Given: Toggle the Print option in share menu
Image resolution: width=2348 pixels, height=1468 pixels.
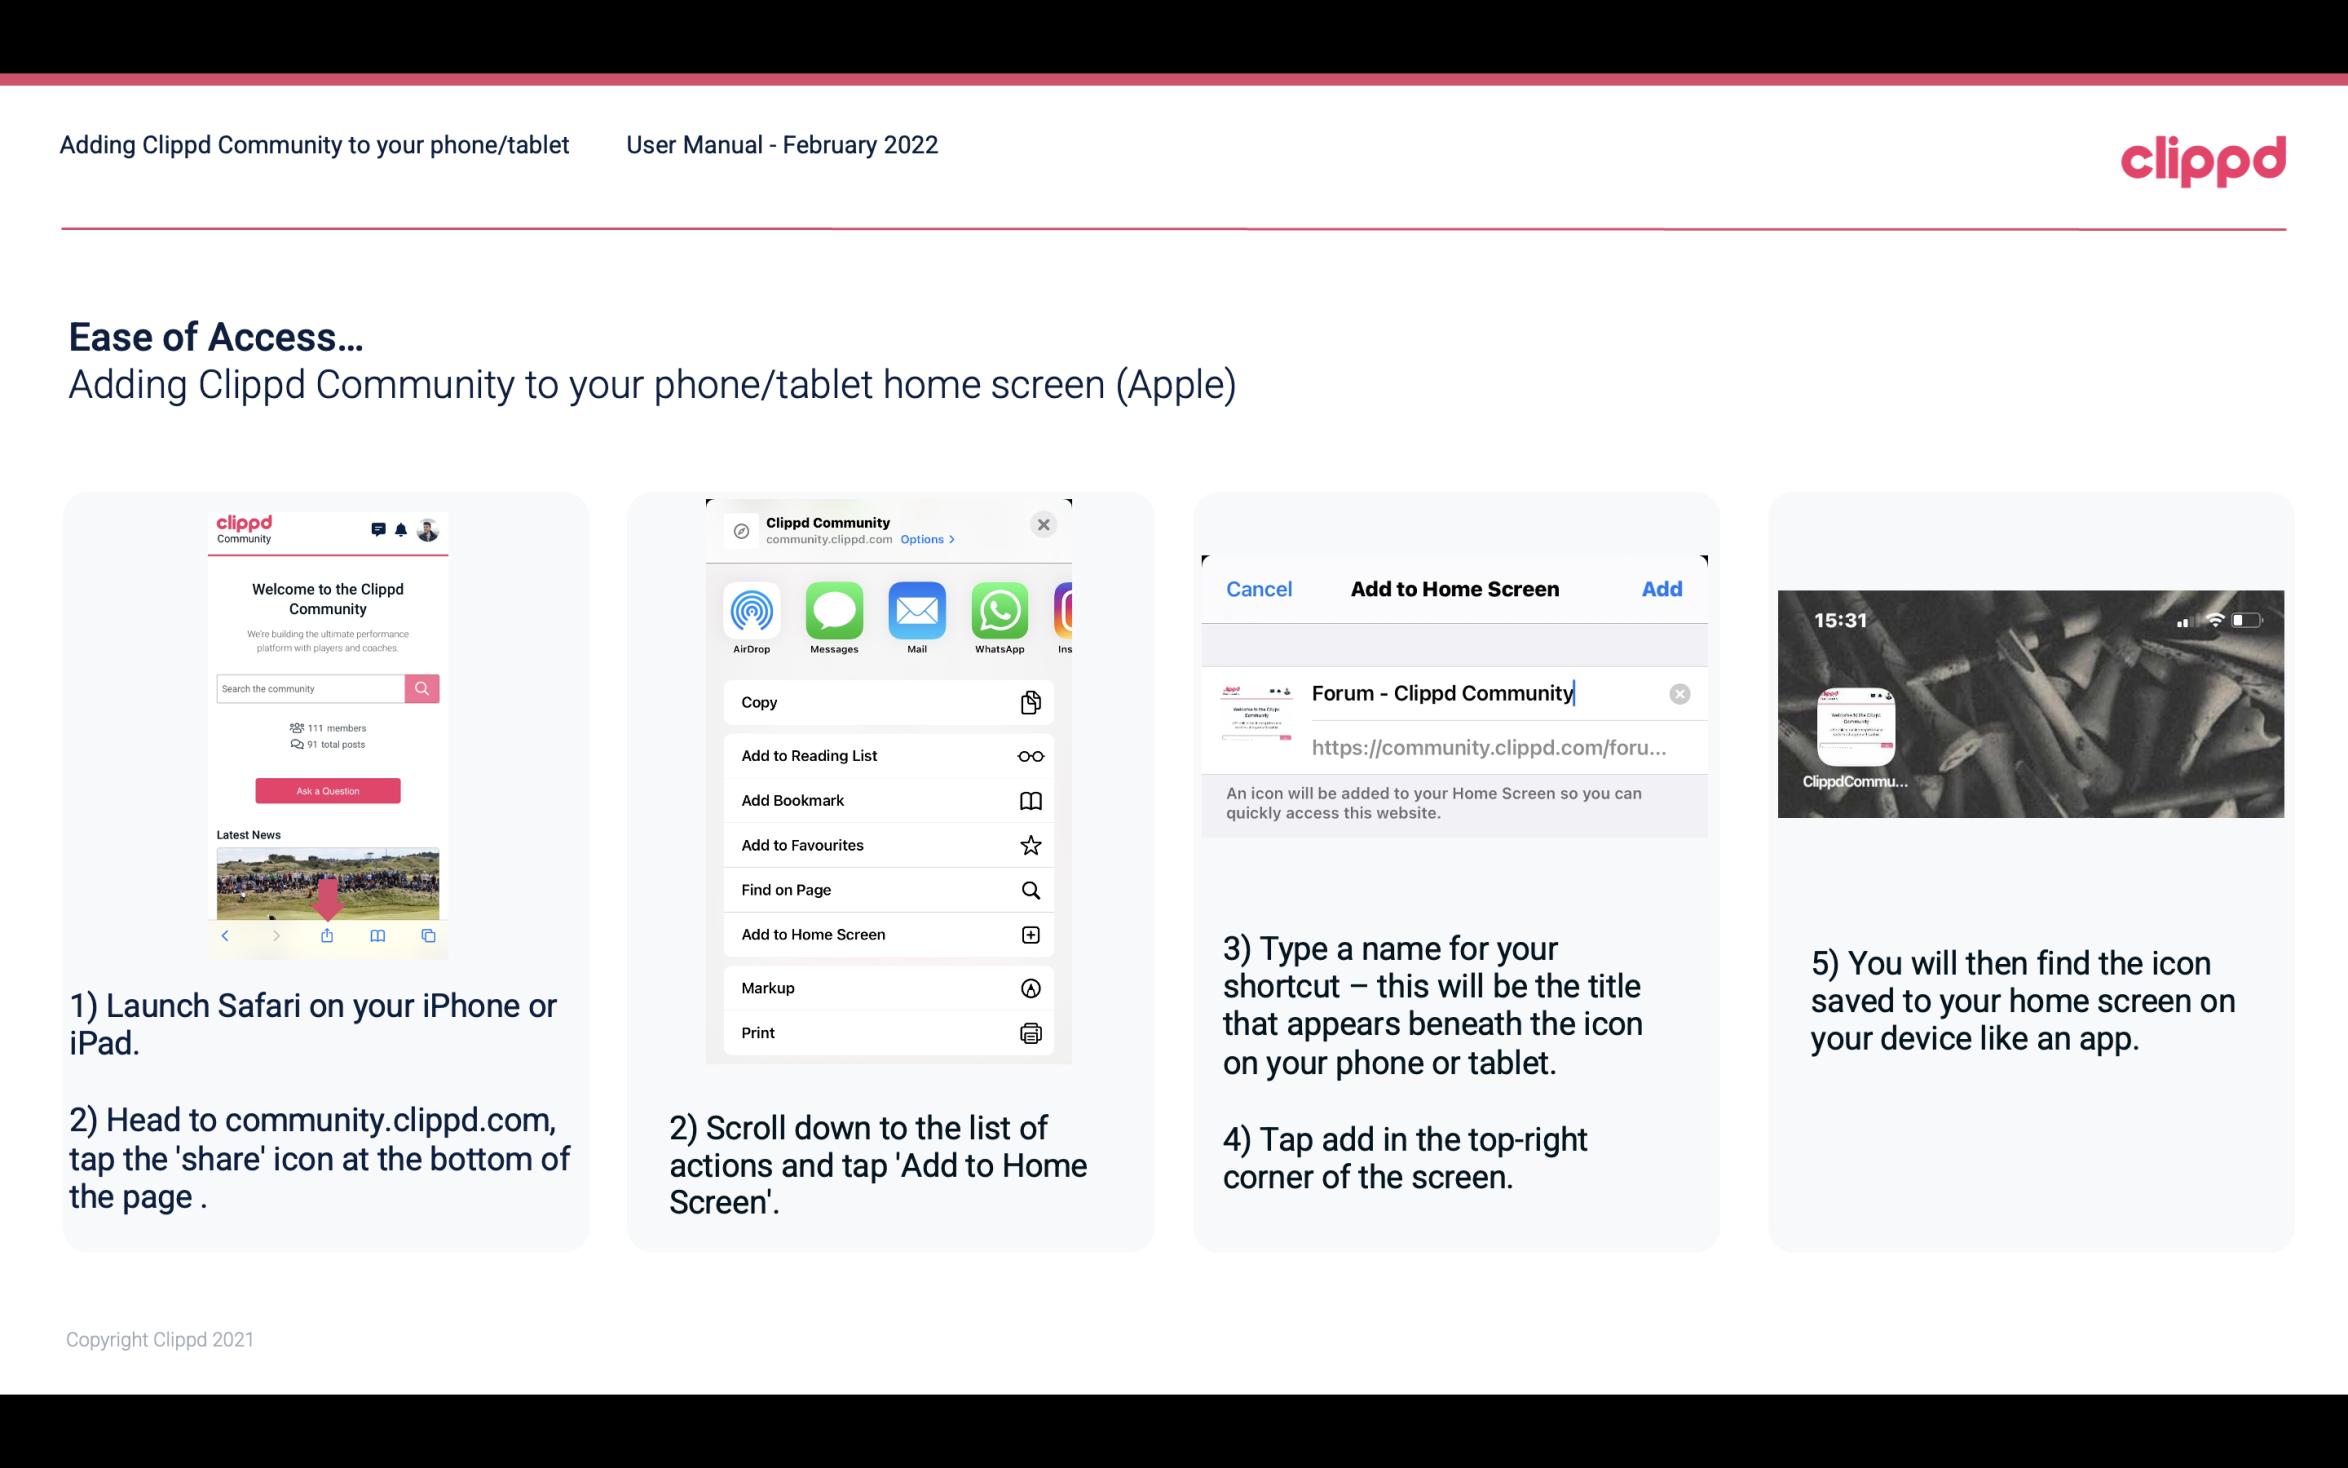Looking at the screenshot, I should pos(886,1032).
